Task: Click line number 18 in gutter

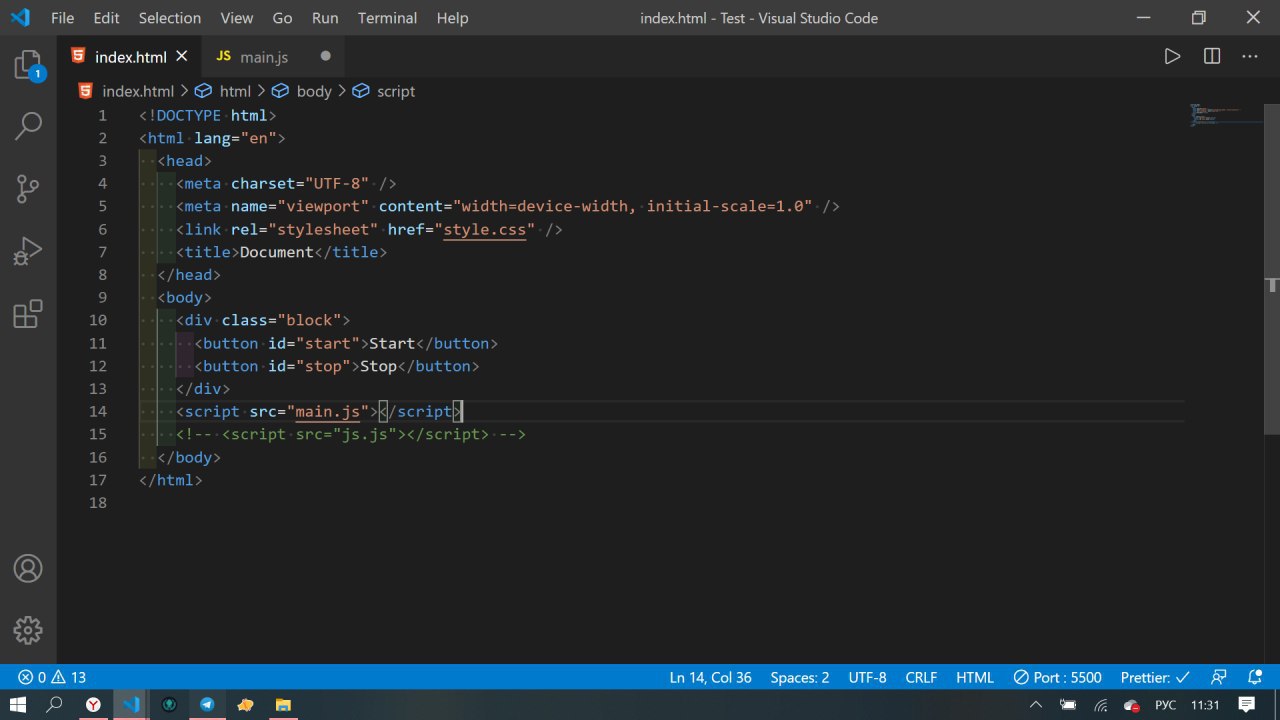Action: click(x=97, y=502)
